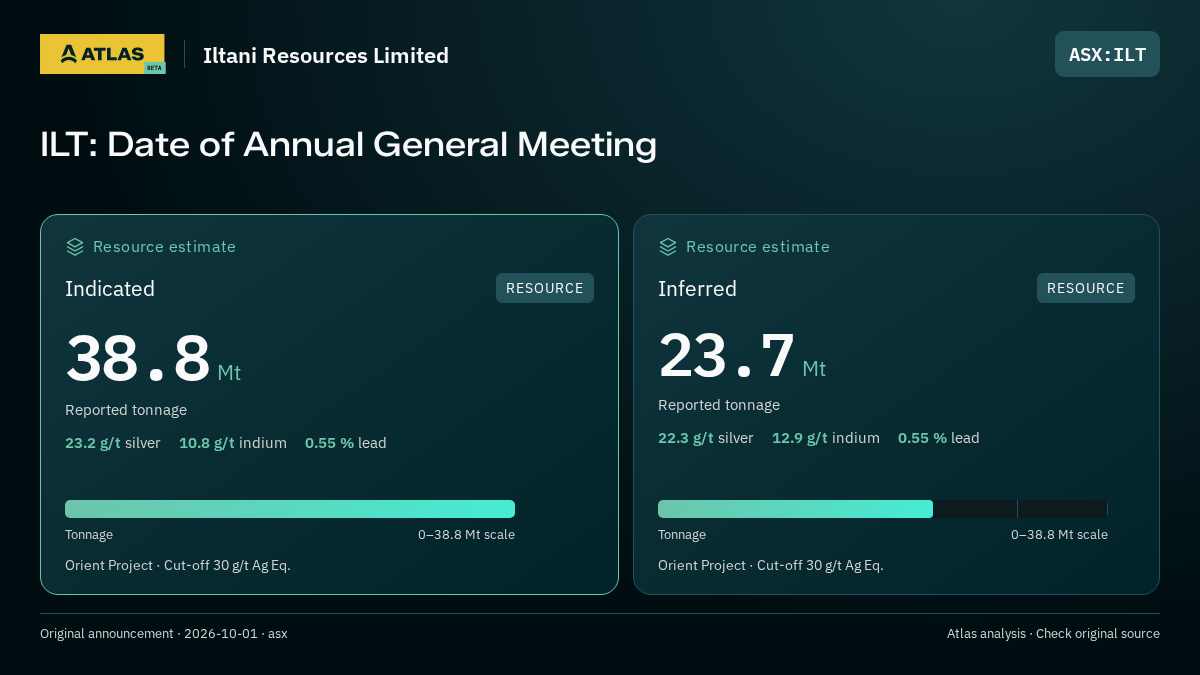The image size is (1200, 675).
Task: Click the Inferred category heading
Action: [x=698, y=289]
